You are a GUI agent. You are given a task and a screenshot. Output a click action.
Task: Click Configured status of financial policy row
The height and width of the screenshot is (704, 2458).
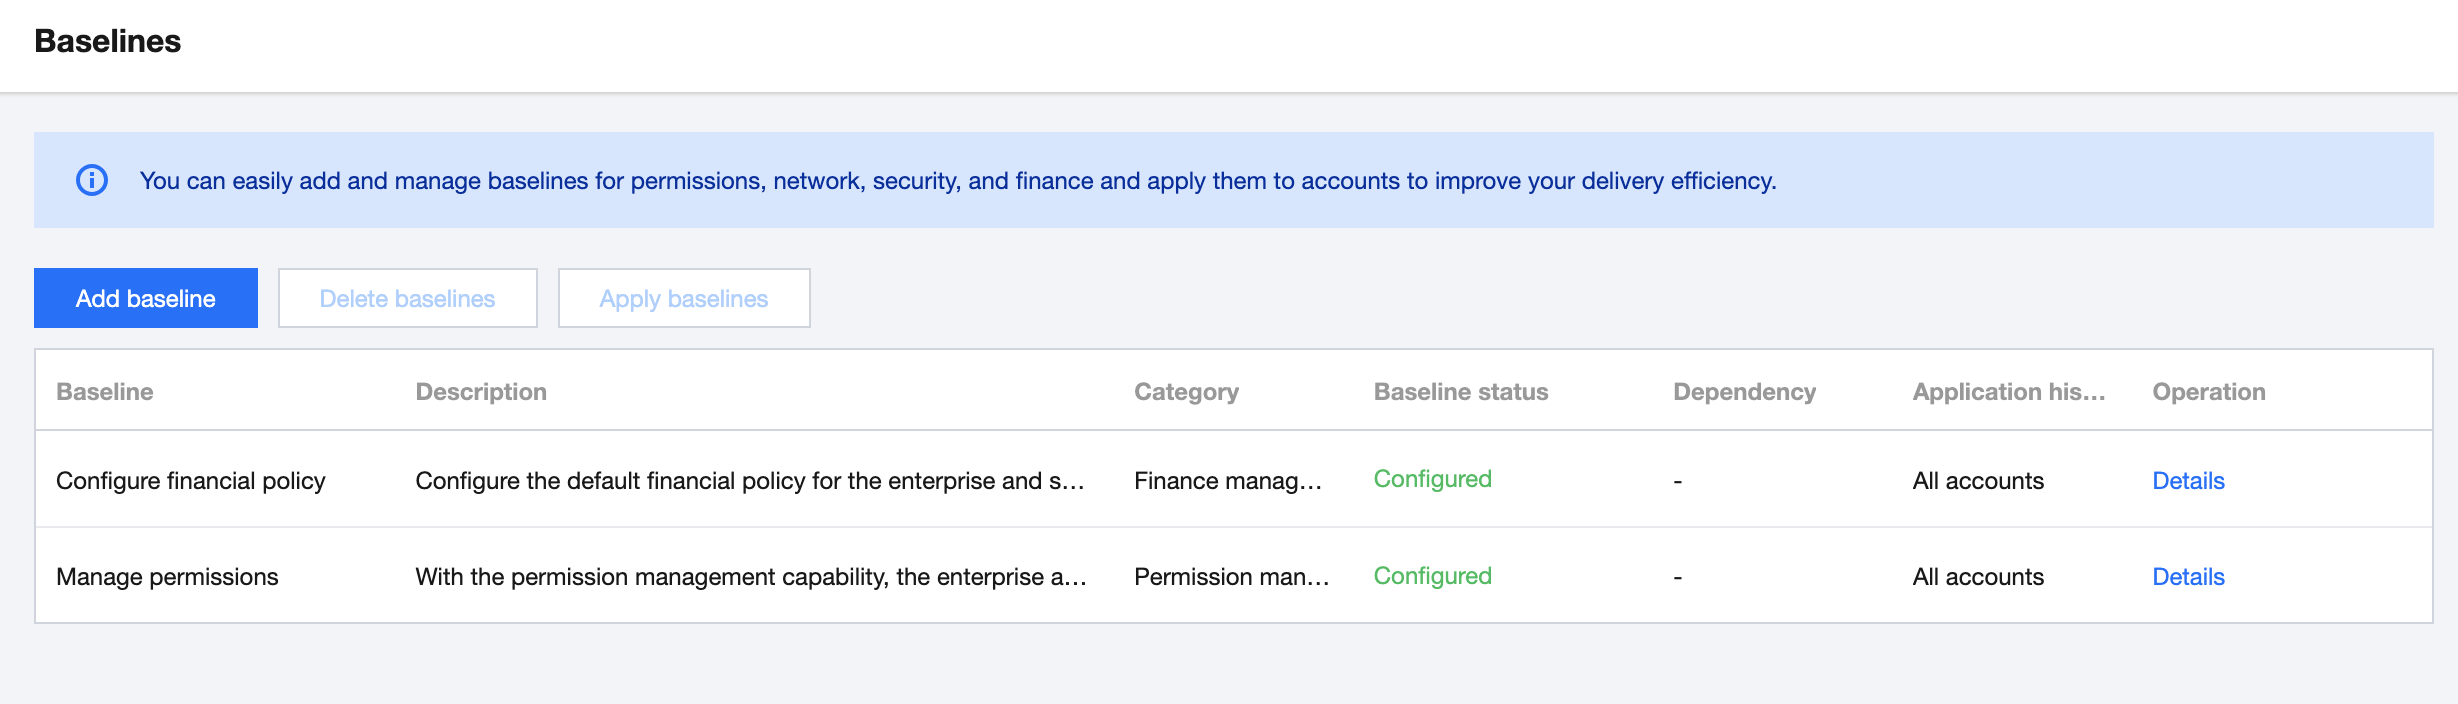[x=1432, y=479]
